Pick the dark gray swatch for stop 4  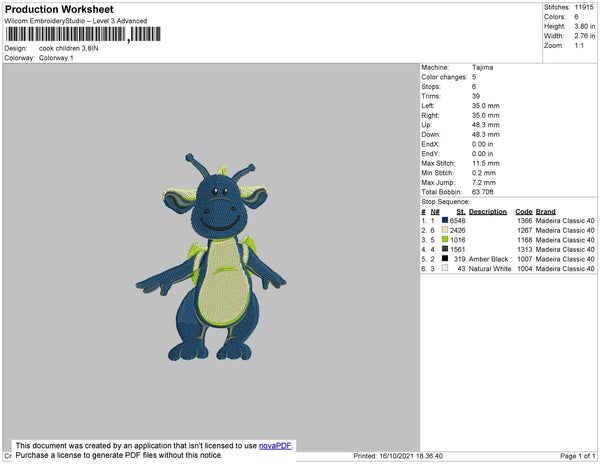445,249
